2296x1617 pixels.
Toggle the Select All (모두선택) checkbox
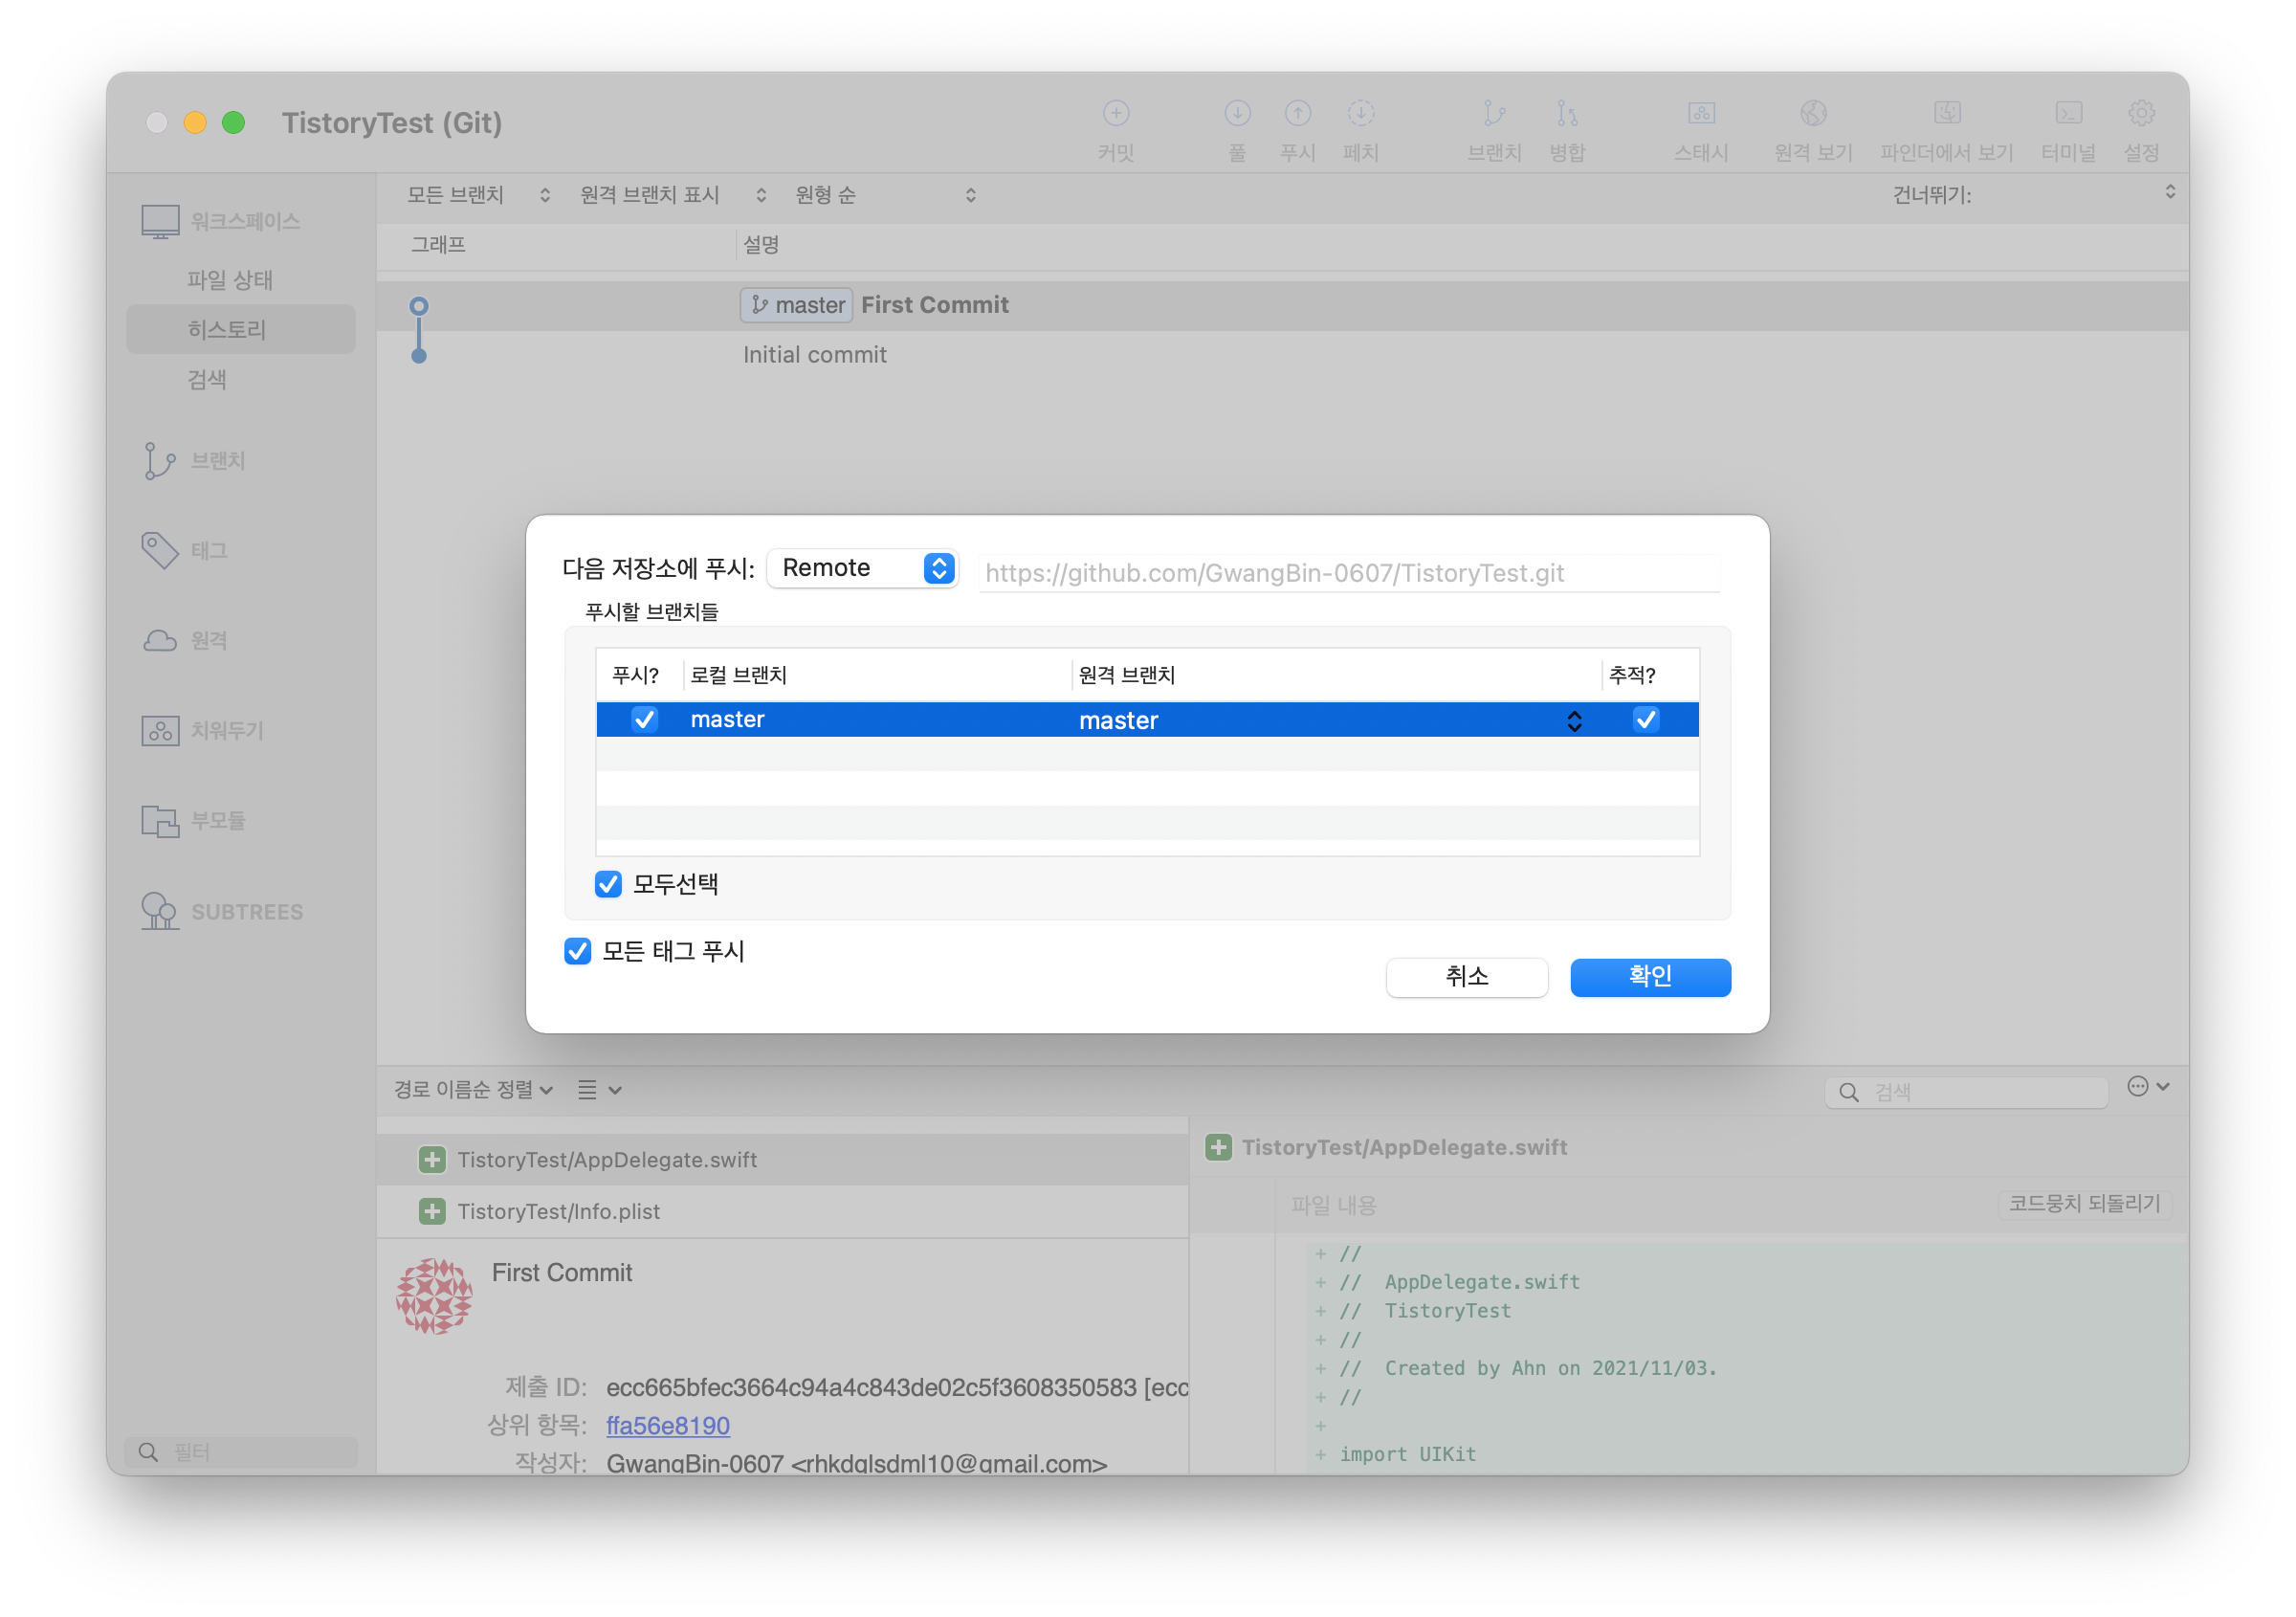coord(608,884)
